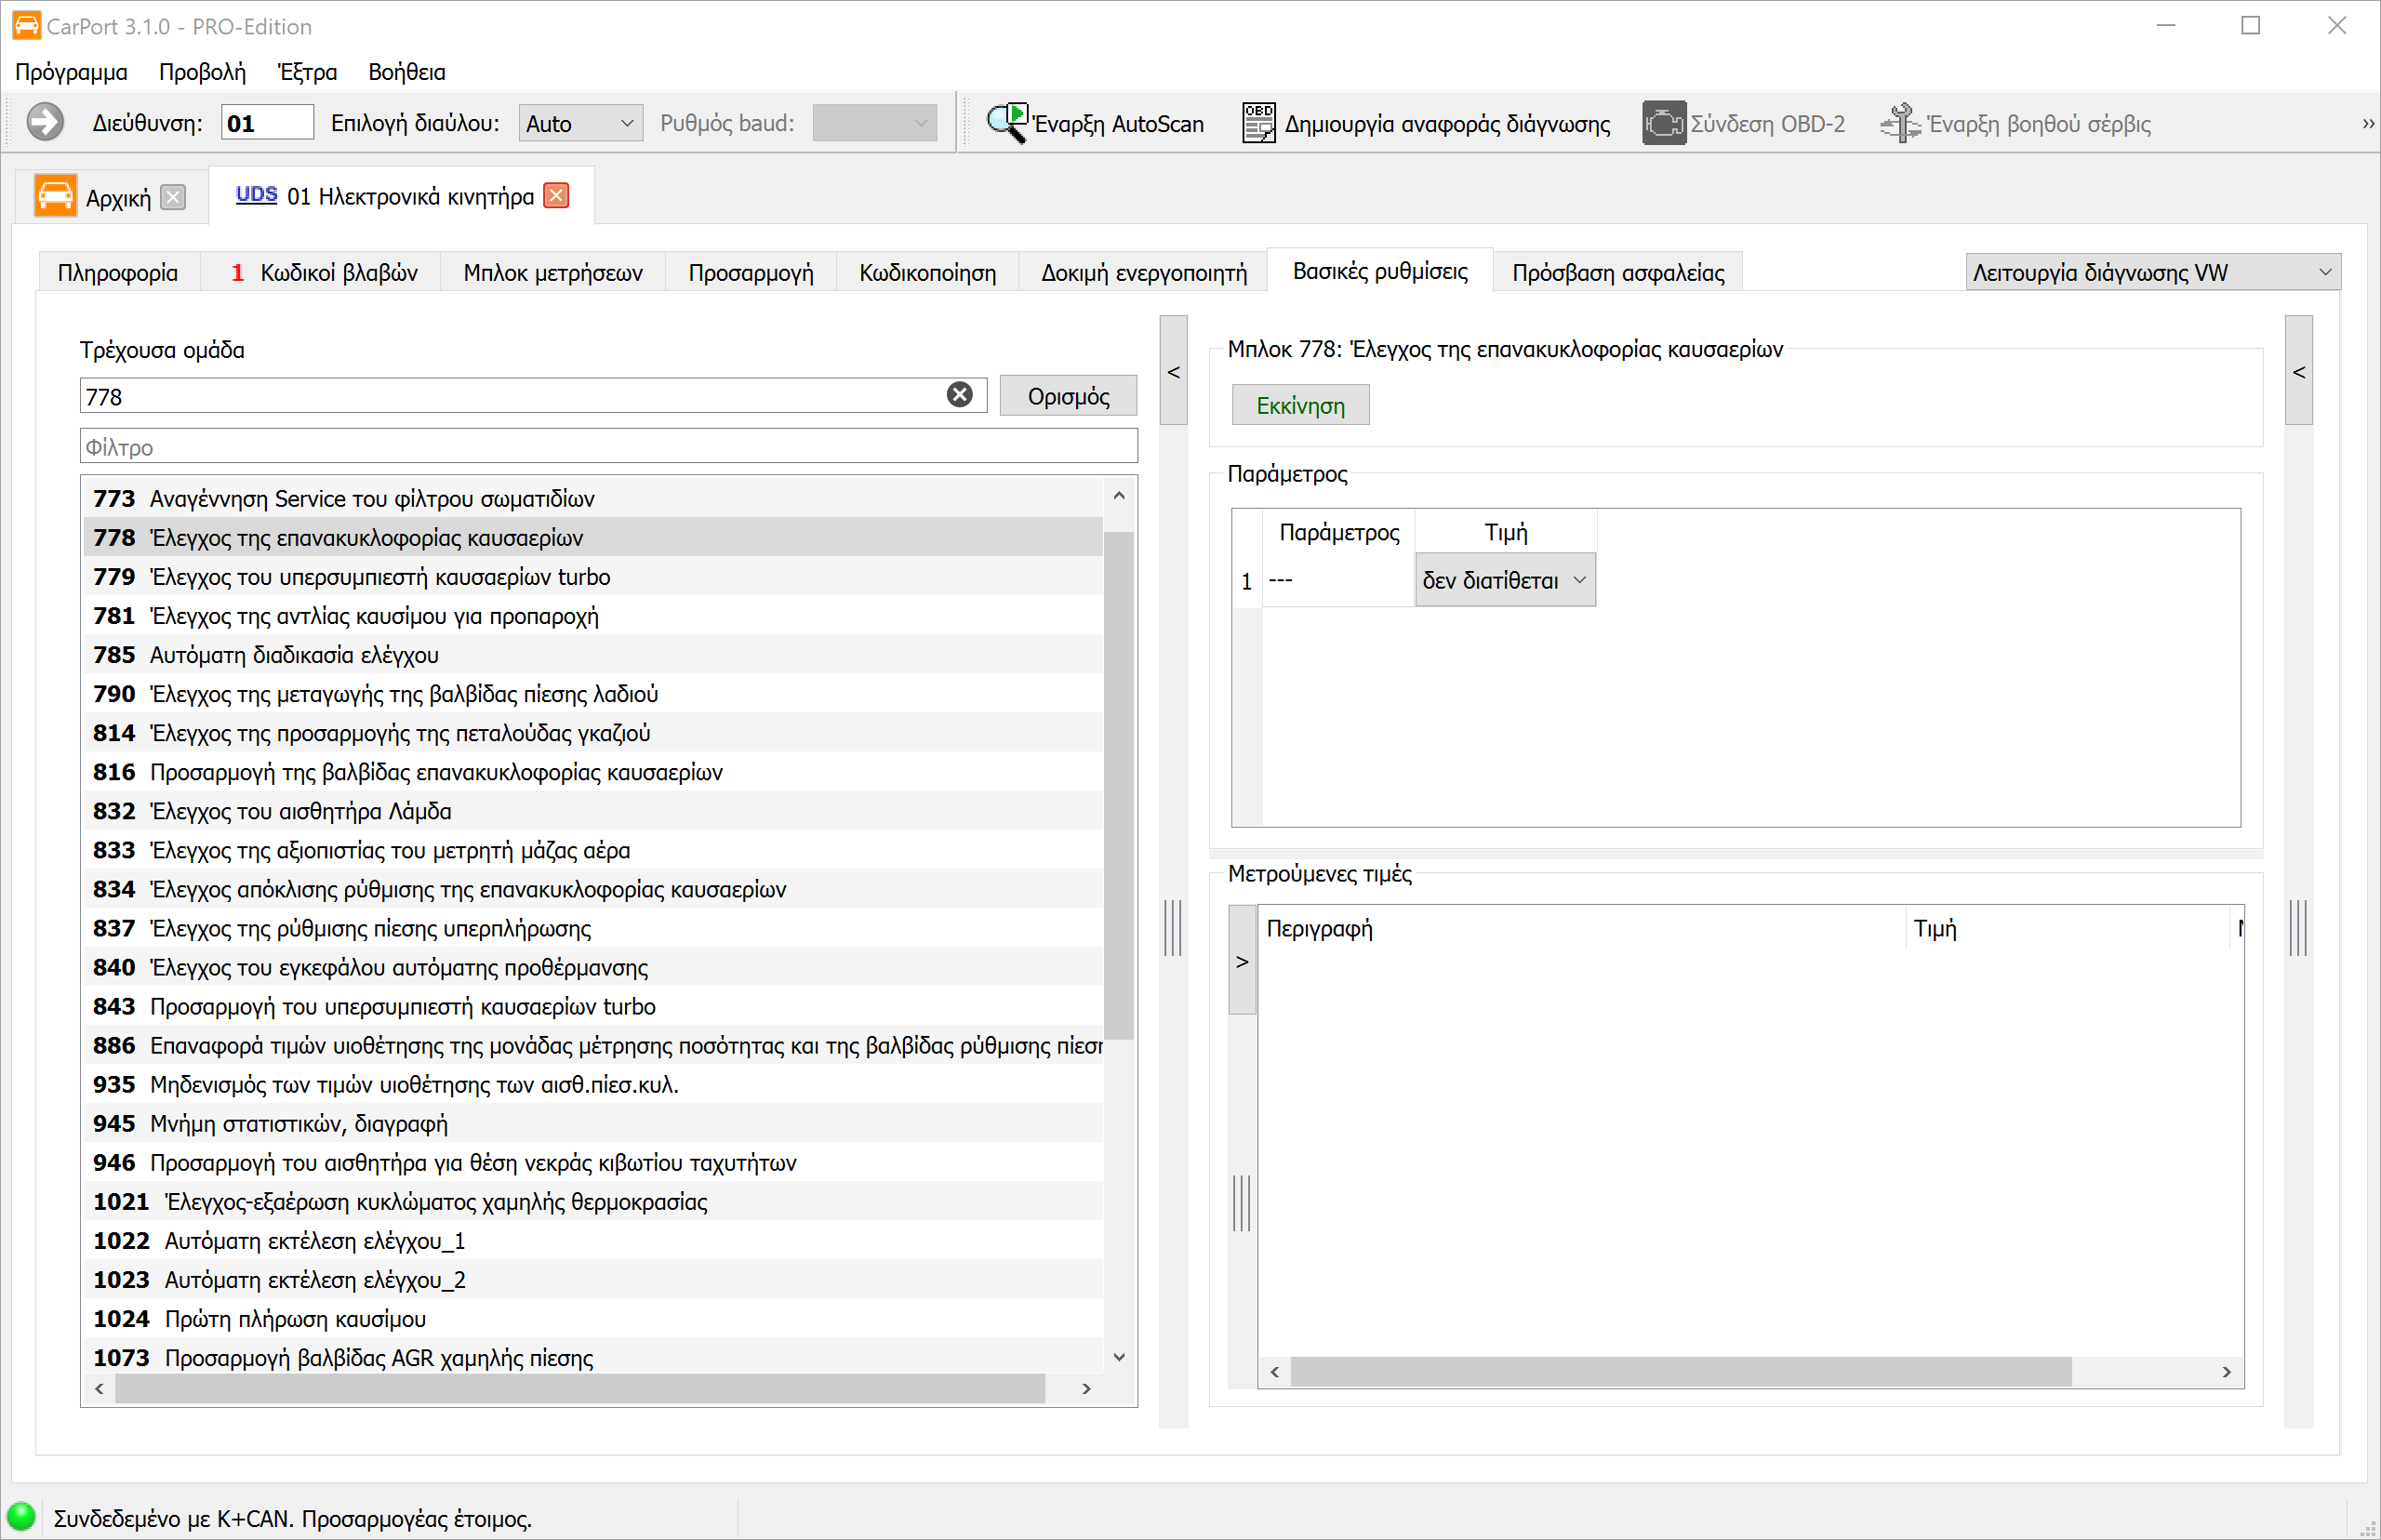Screen dimensions: 2381x1540
Task: Select group 779 Έλεγχος του υπερσυμπιεστή καυσαερίων turbo
Action: click(x=593, y=576)
